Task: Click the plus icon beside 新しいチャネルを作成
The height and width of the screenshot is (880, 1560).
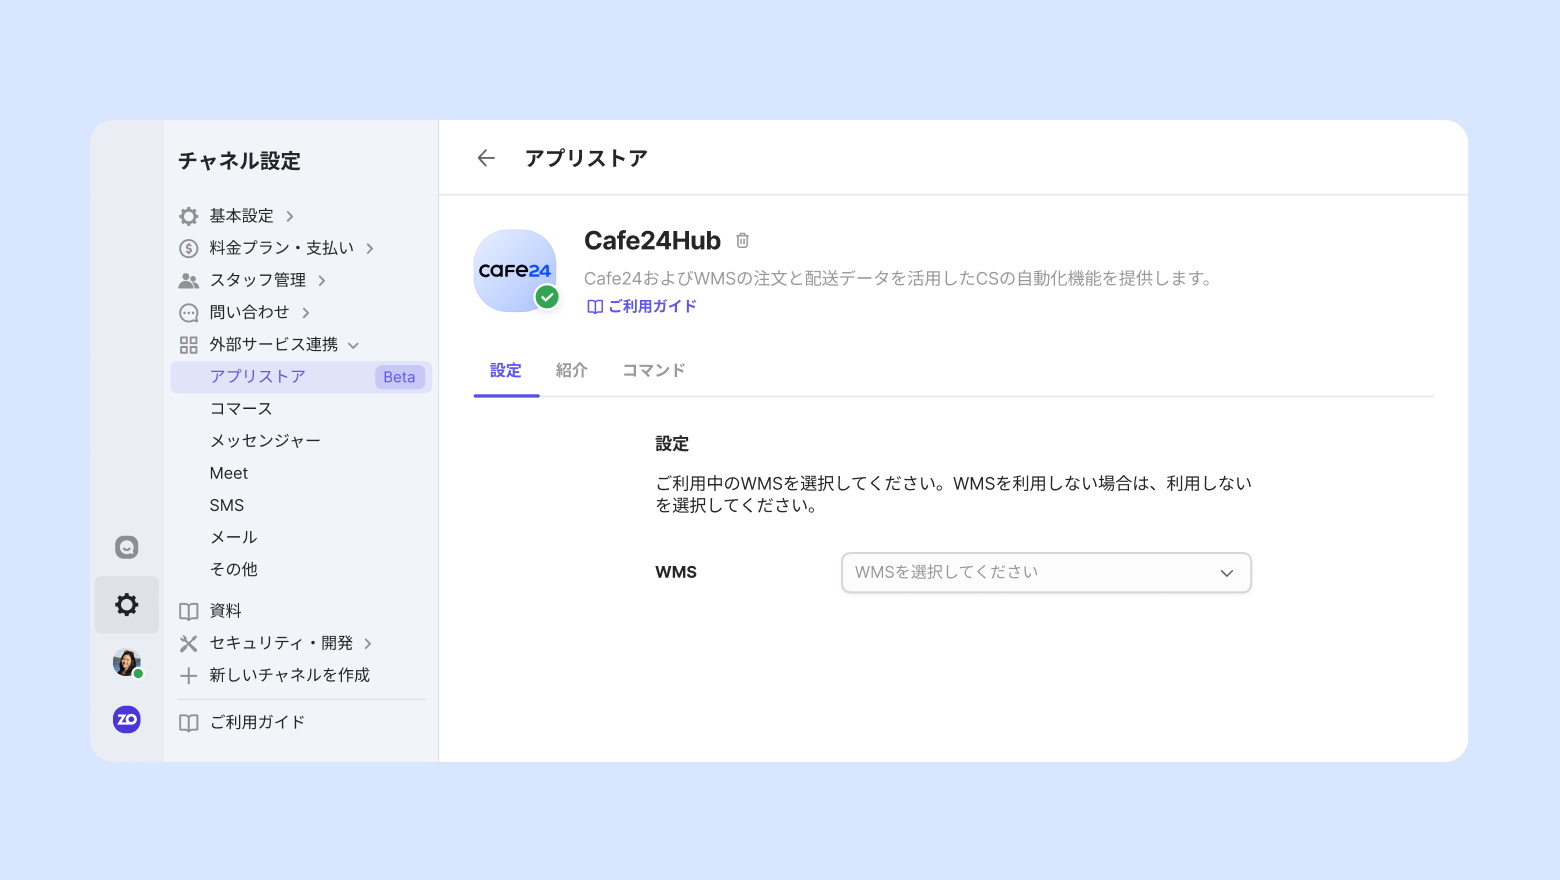Action: pyautogui.click(x=188, y=676)
